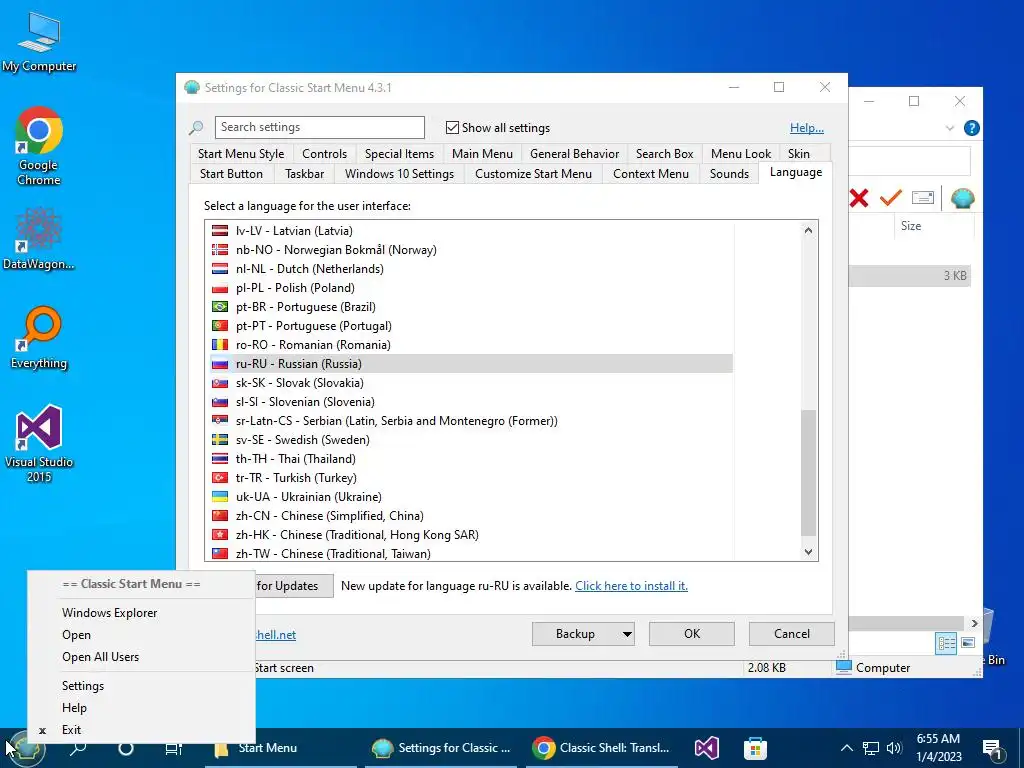The width and height of the screenshot is (1024, 768).
Task: Open Microsoft Store from taskbar
Action: point(755,748)
